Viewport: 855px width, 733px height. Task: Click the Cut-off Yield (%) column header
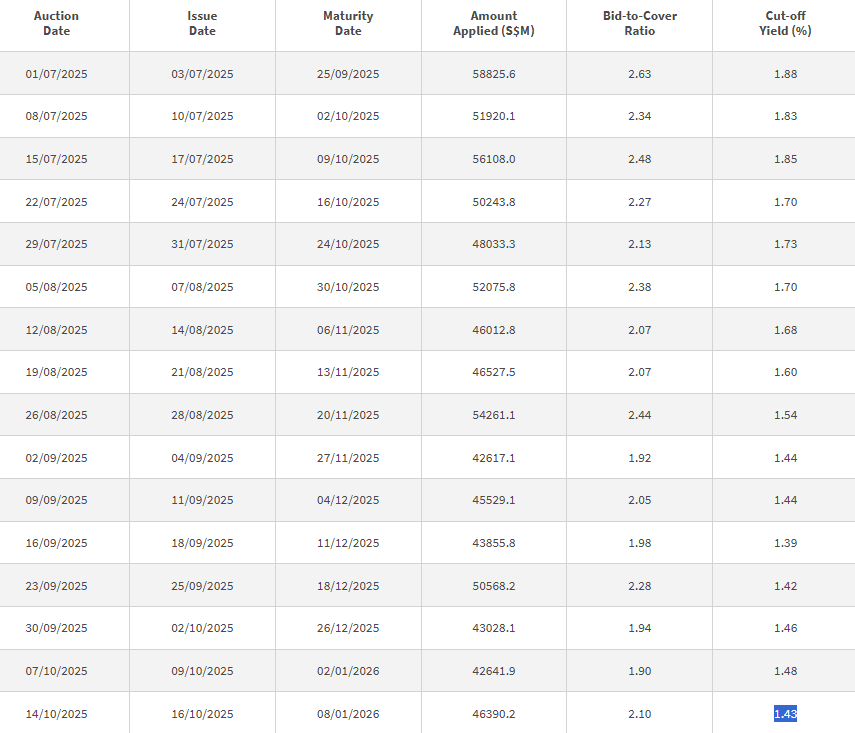(785, 24)
